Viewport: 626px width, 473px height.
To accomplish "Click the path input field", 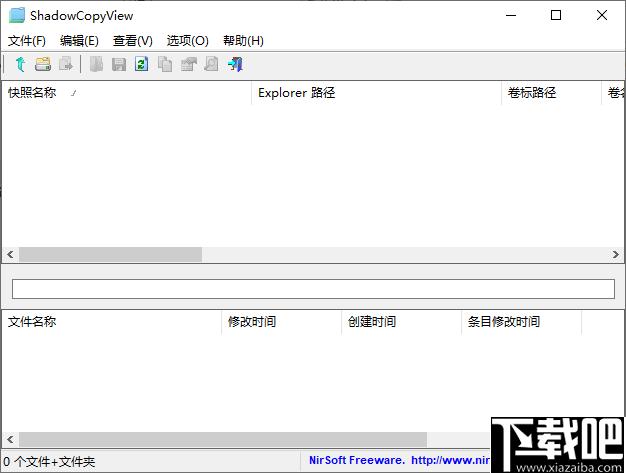I will (313, 289).
